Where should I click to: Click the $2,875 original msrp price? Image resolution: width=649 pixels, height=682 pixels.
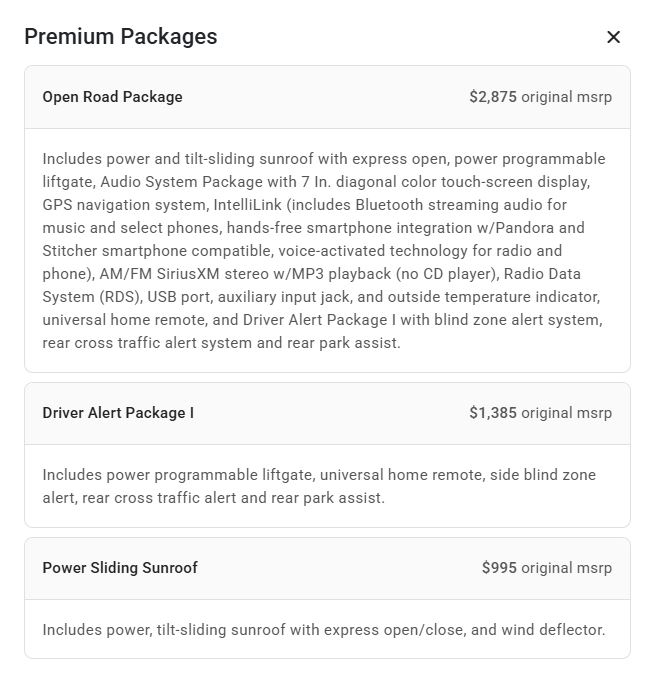(540, 97)
